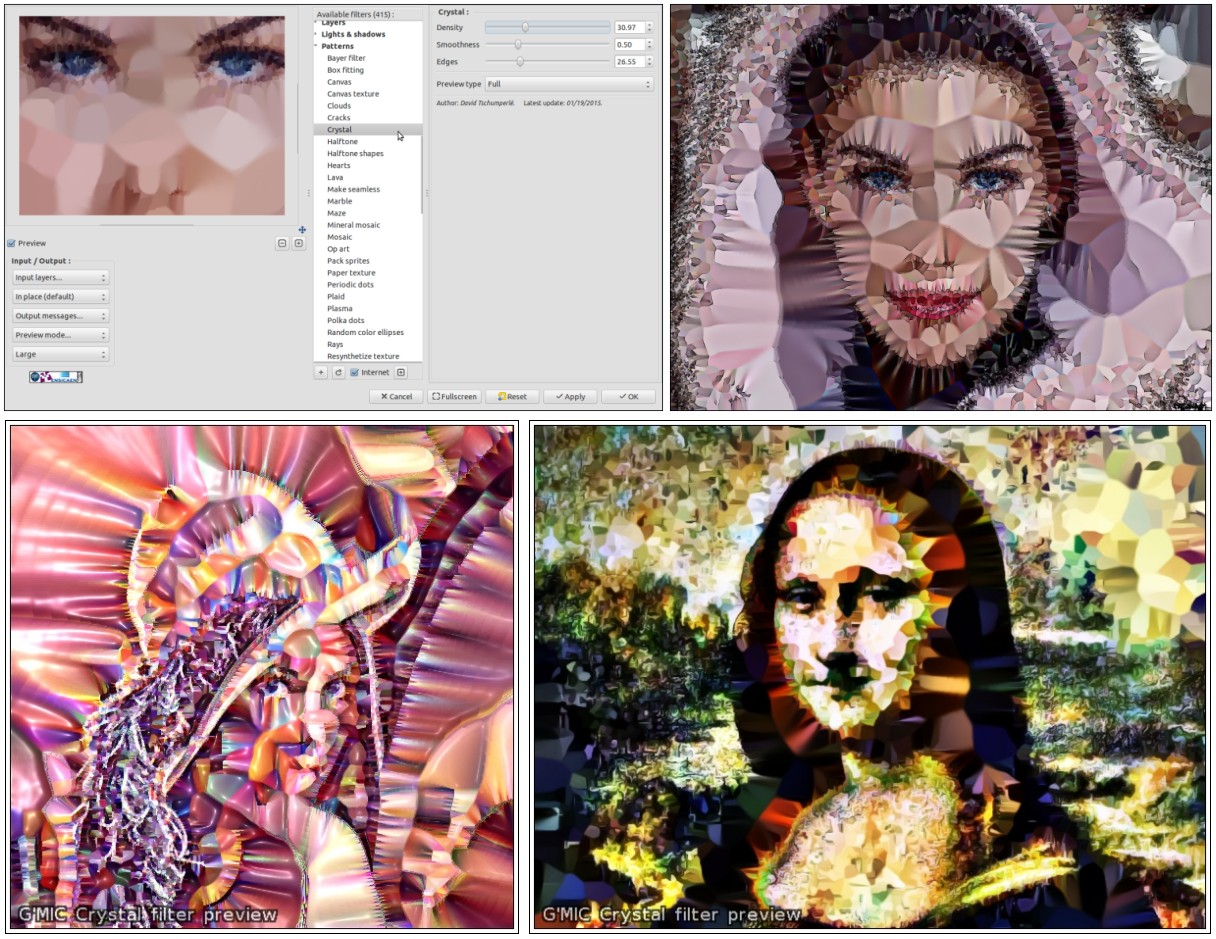Select the Lava filter

[x=335, y=177]
